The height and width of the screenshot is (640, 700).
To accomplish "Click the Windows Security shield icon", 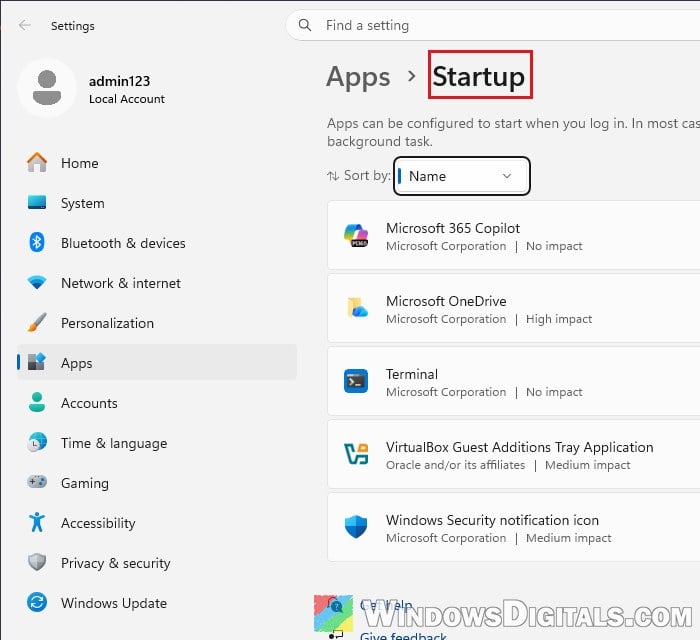I will [356, 527].
